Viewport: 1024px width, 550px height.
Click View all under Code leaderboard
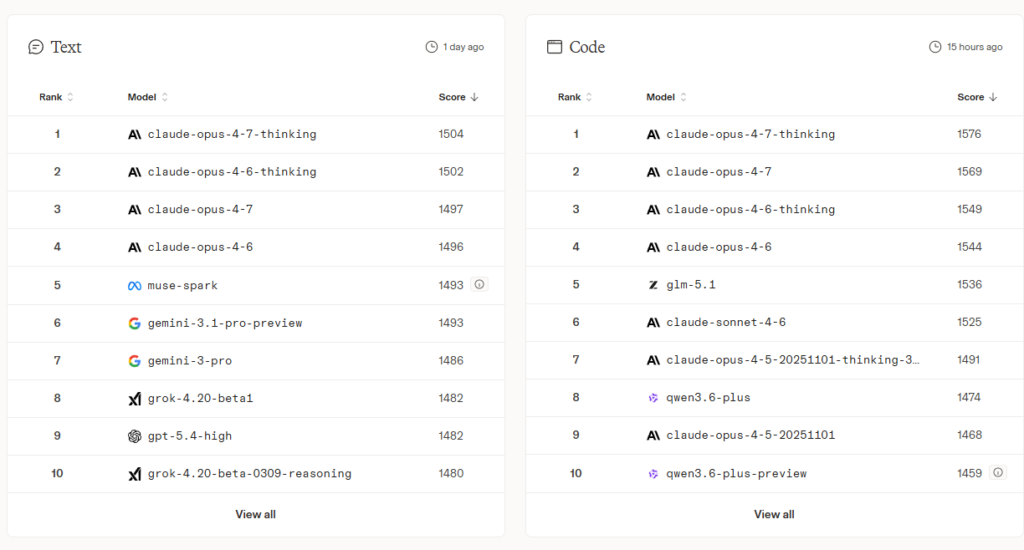[774, 514]
